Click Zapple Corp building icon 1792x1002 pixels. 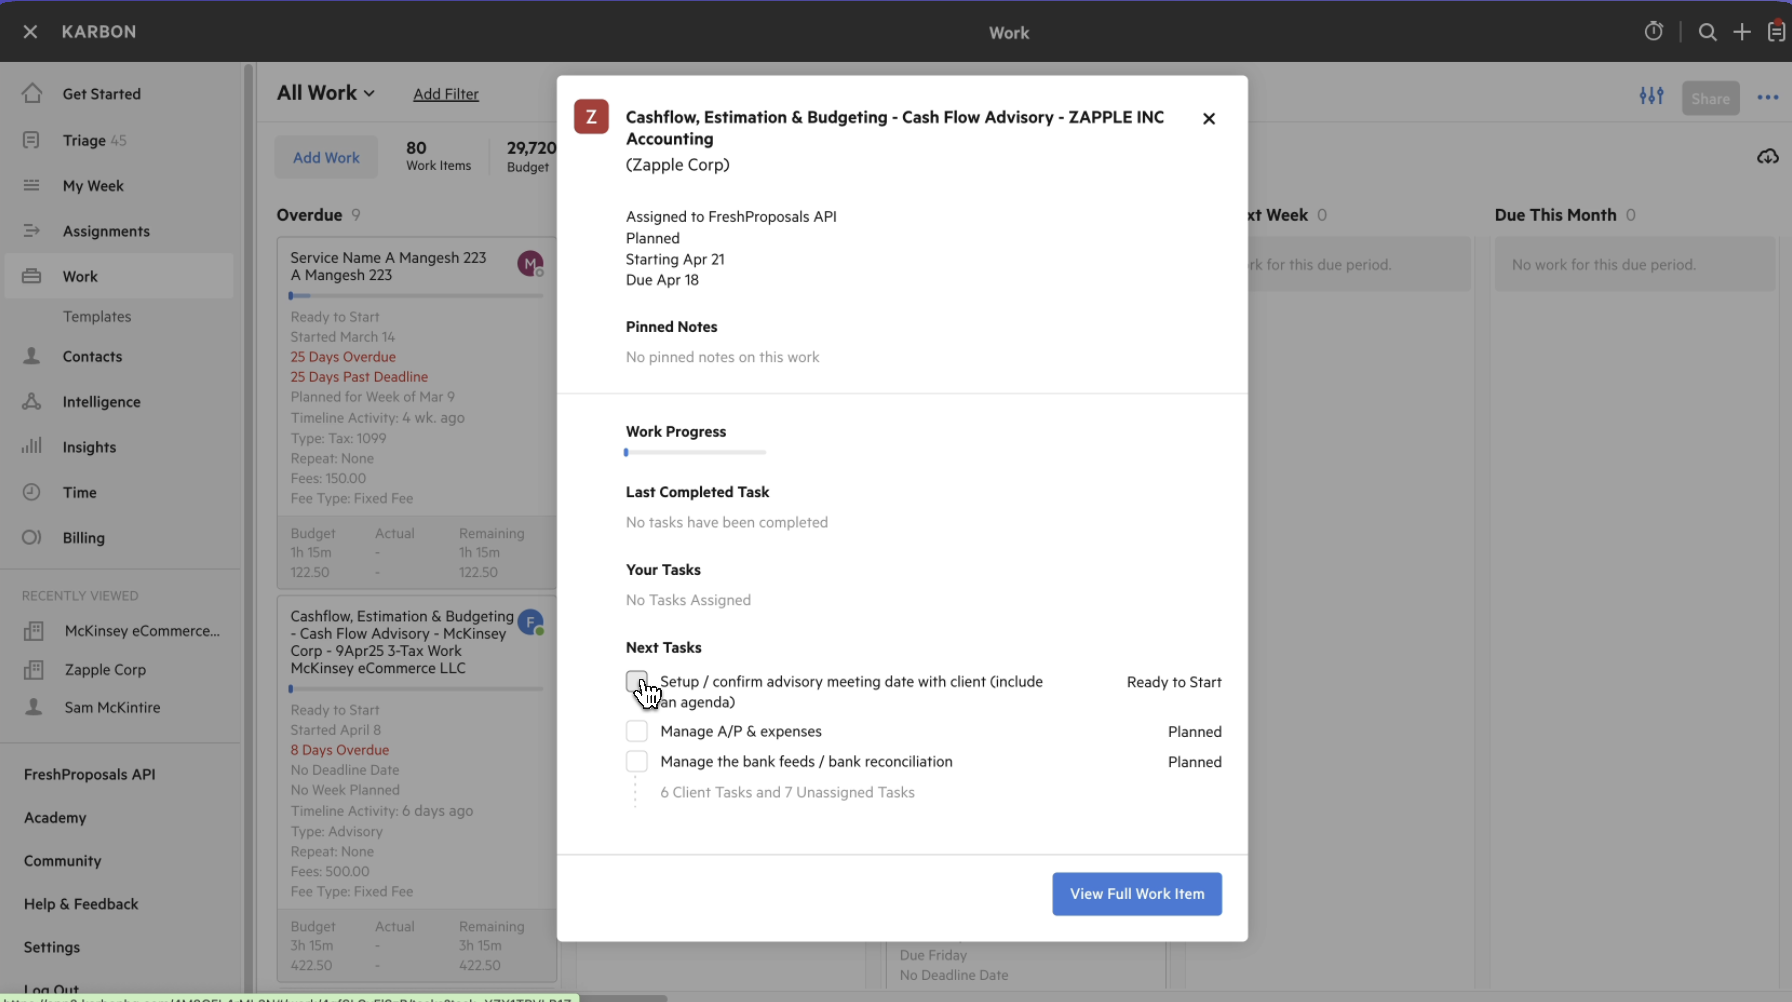[x=34, y=670]
